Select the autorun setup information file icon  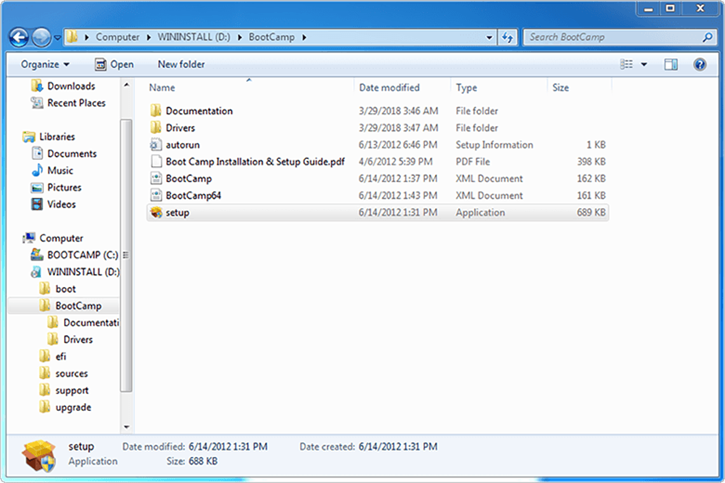click(x=156, y=145)
